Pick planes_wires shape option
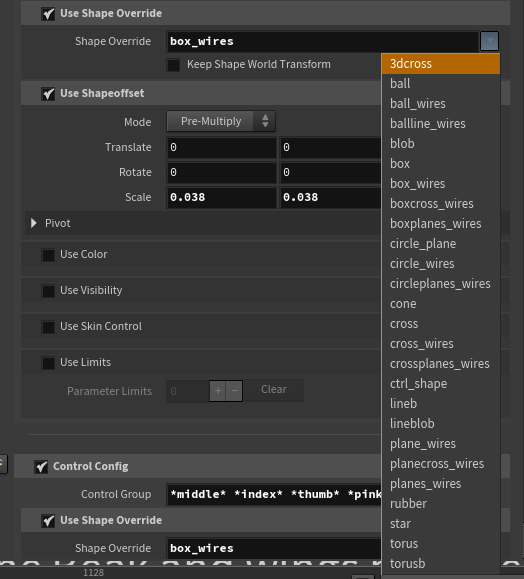Viewport: 524px width, 579px height. coord(441,483)
